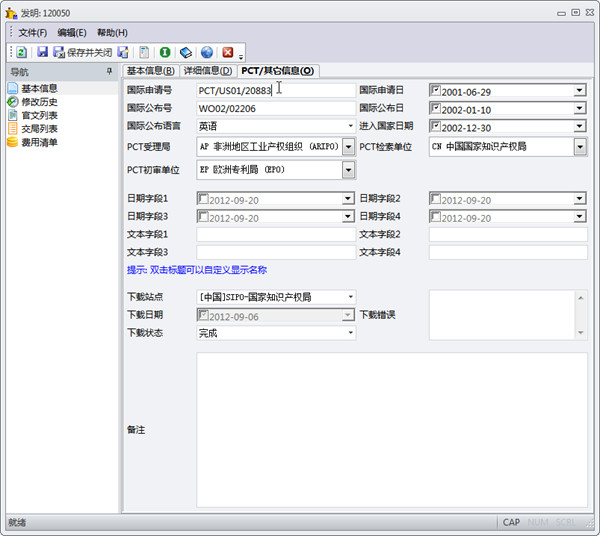
Task: Open the PCT初审单位 dropdown arrow
Action: (348, 170)
